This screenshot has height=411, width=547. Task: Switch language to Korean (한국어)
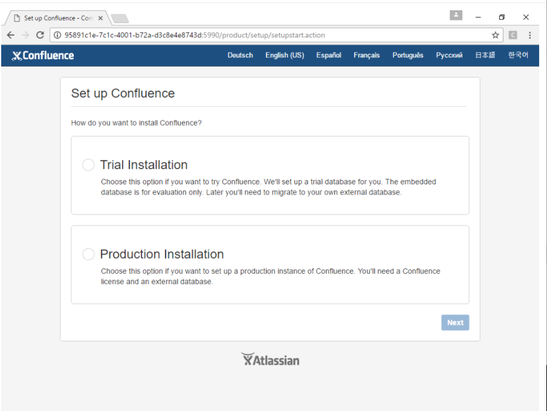(x=518, y=55)
